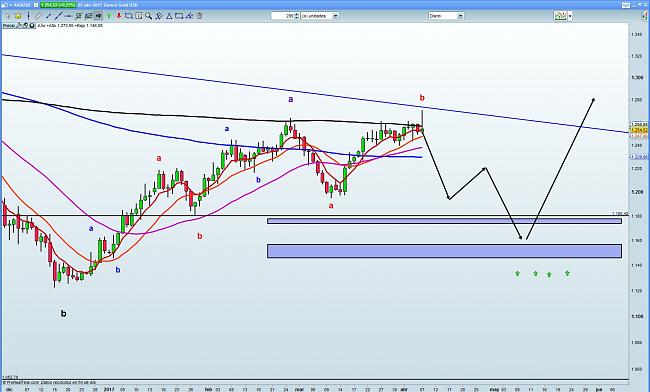Image resolution: width=650 pixels, height=392 pixels.
Task: Click the black 'b' label at bottom left
Action: click(x=63, y=314)
